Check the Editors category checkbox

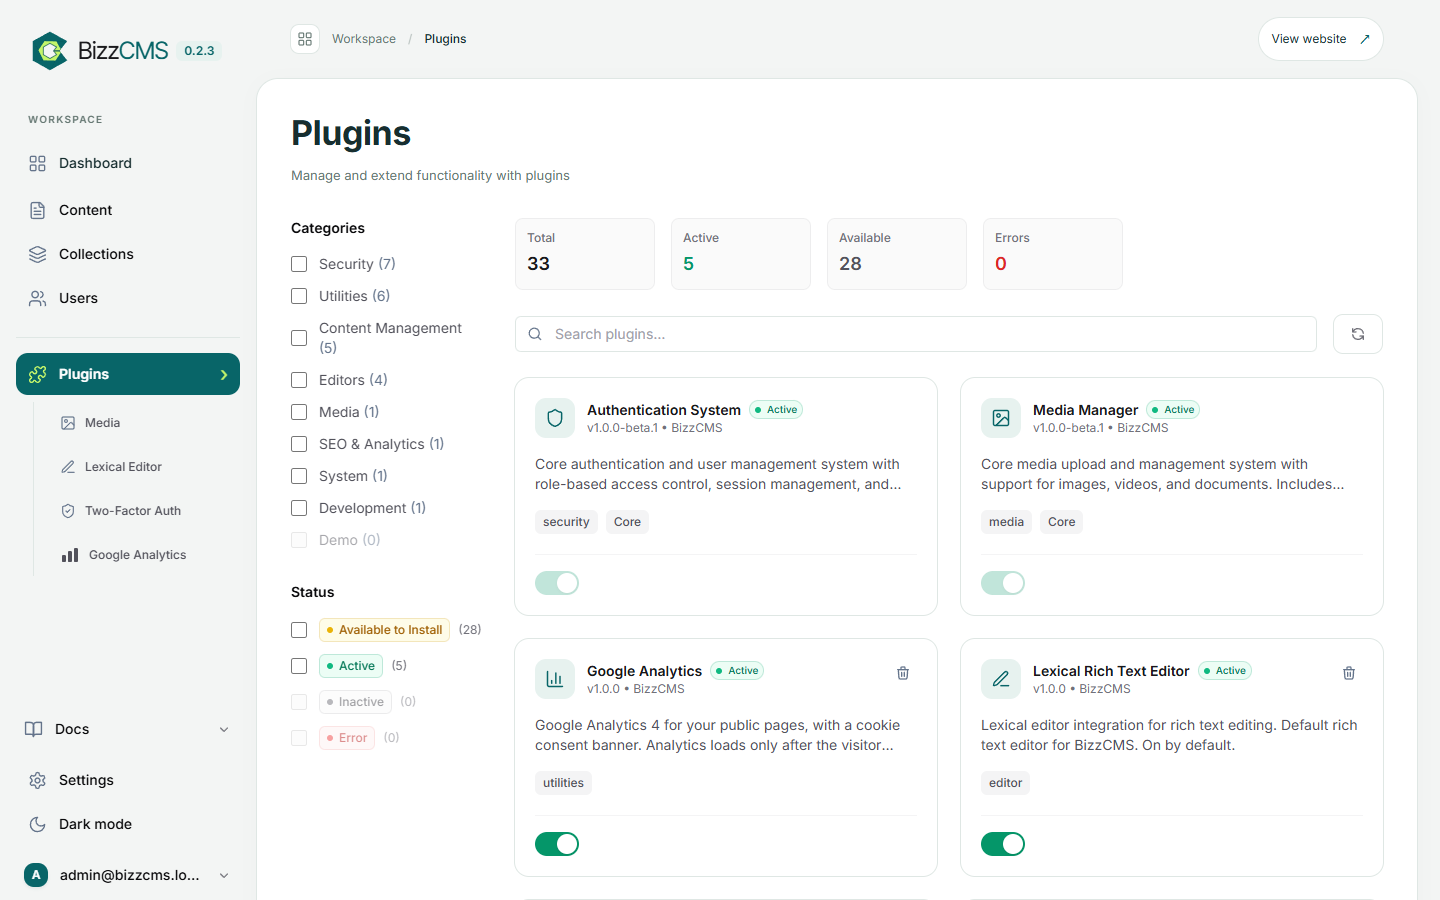299,380
